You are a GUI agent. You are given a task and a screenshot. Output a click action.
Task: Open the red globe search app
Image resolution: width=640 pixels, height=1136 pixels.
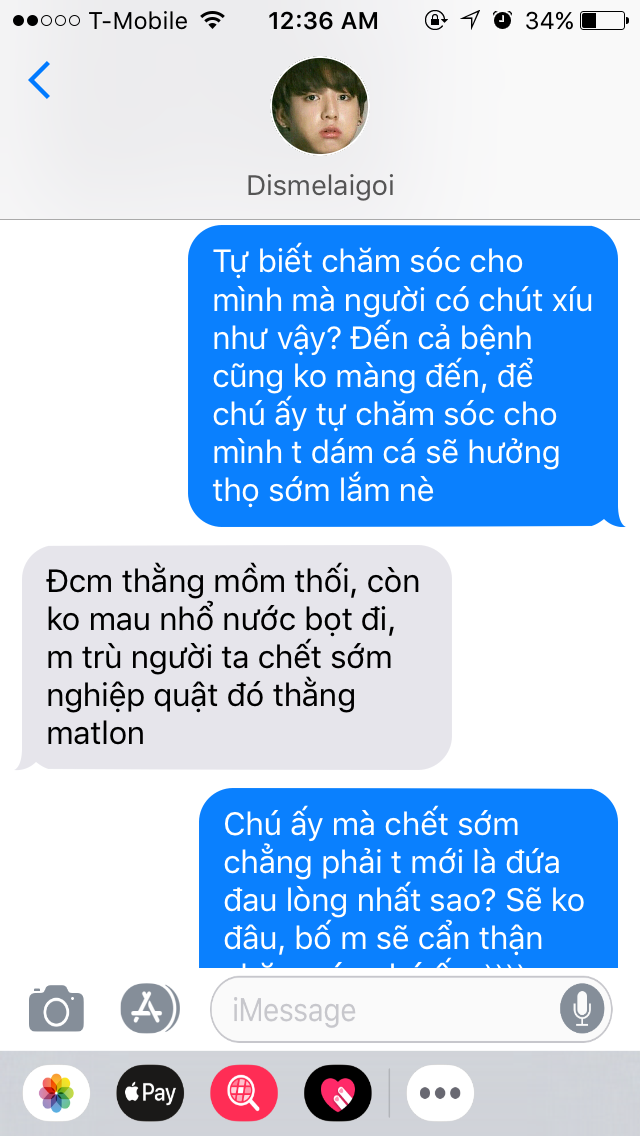tap(244, 1093)
